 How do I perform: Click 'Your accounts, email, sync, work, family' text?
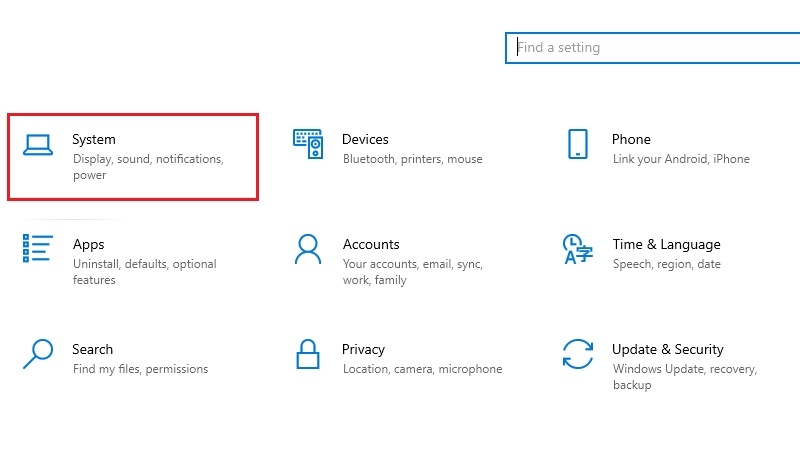(413, 272)
